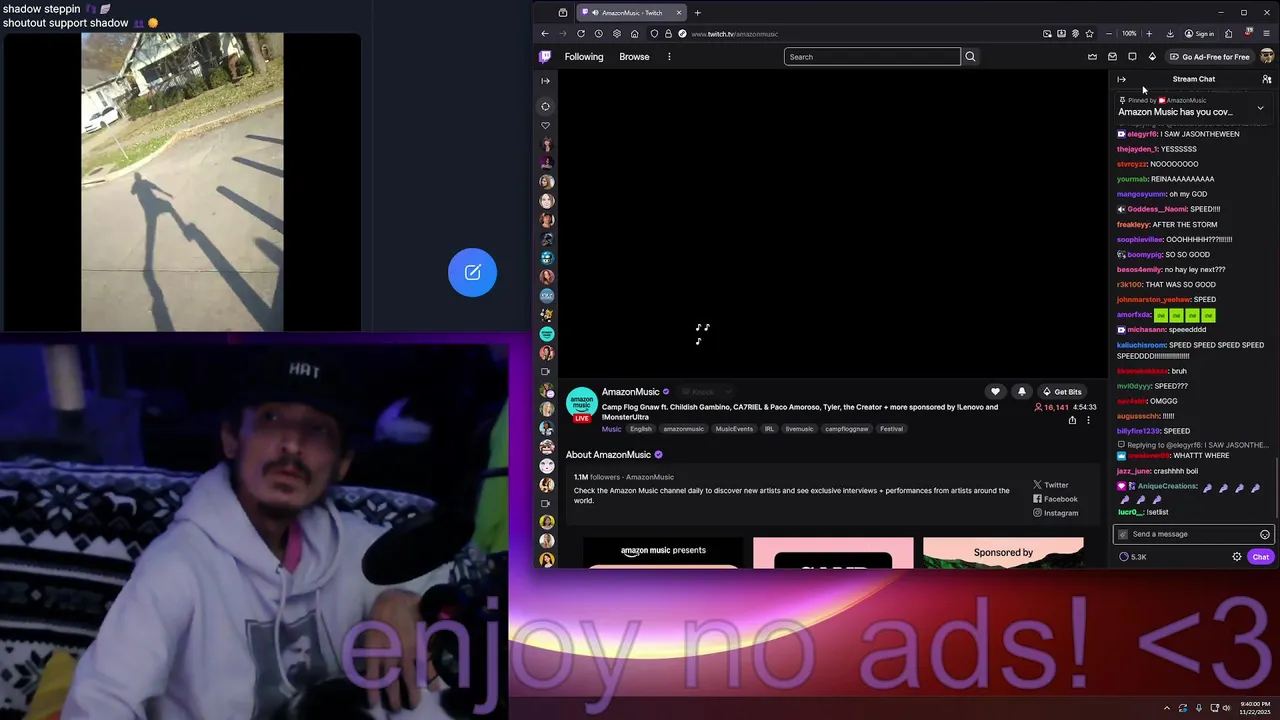The width and height of the screenshot is (1280, 720).
Task: Click the amazon music presents panel
Action: (x=663, y=553)
